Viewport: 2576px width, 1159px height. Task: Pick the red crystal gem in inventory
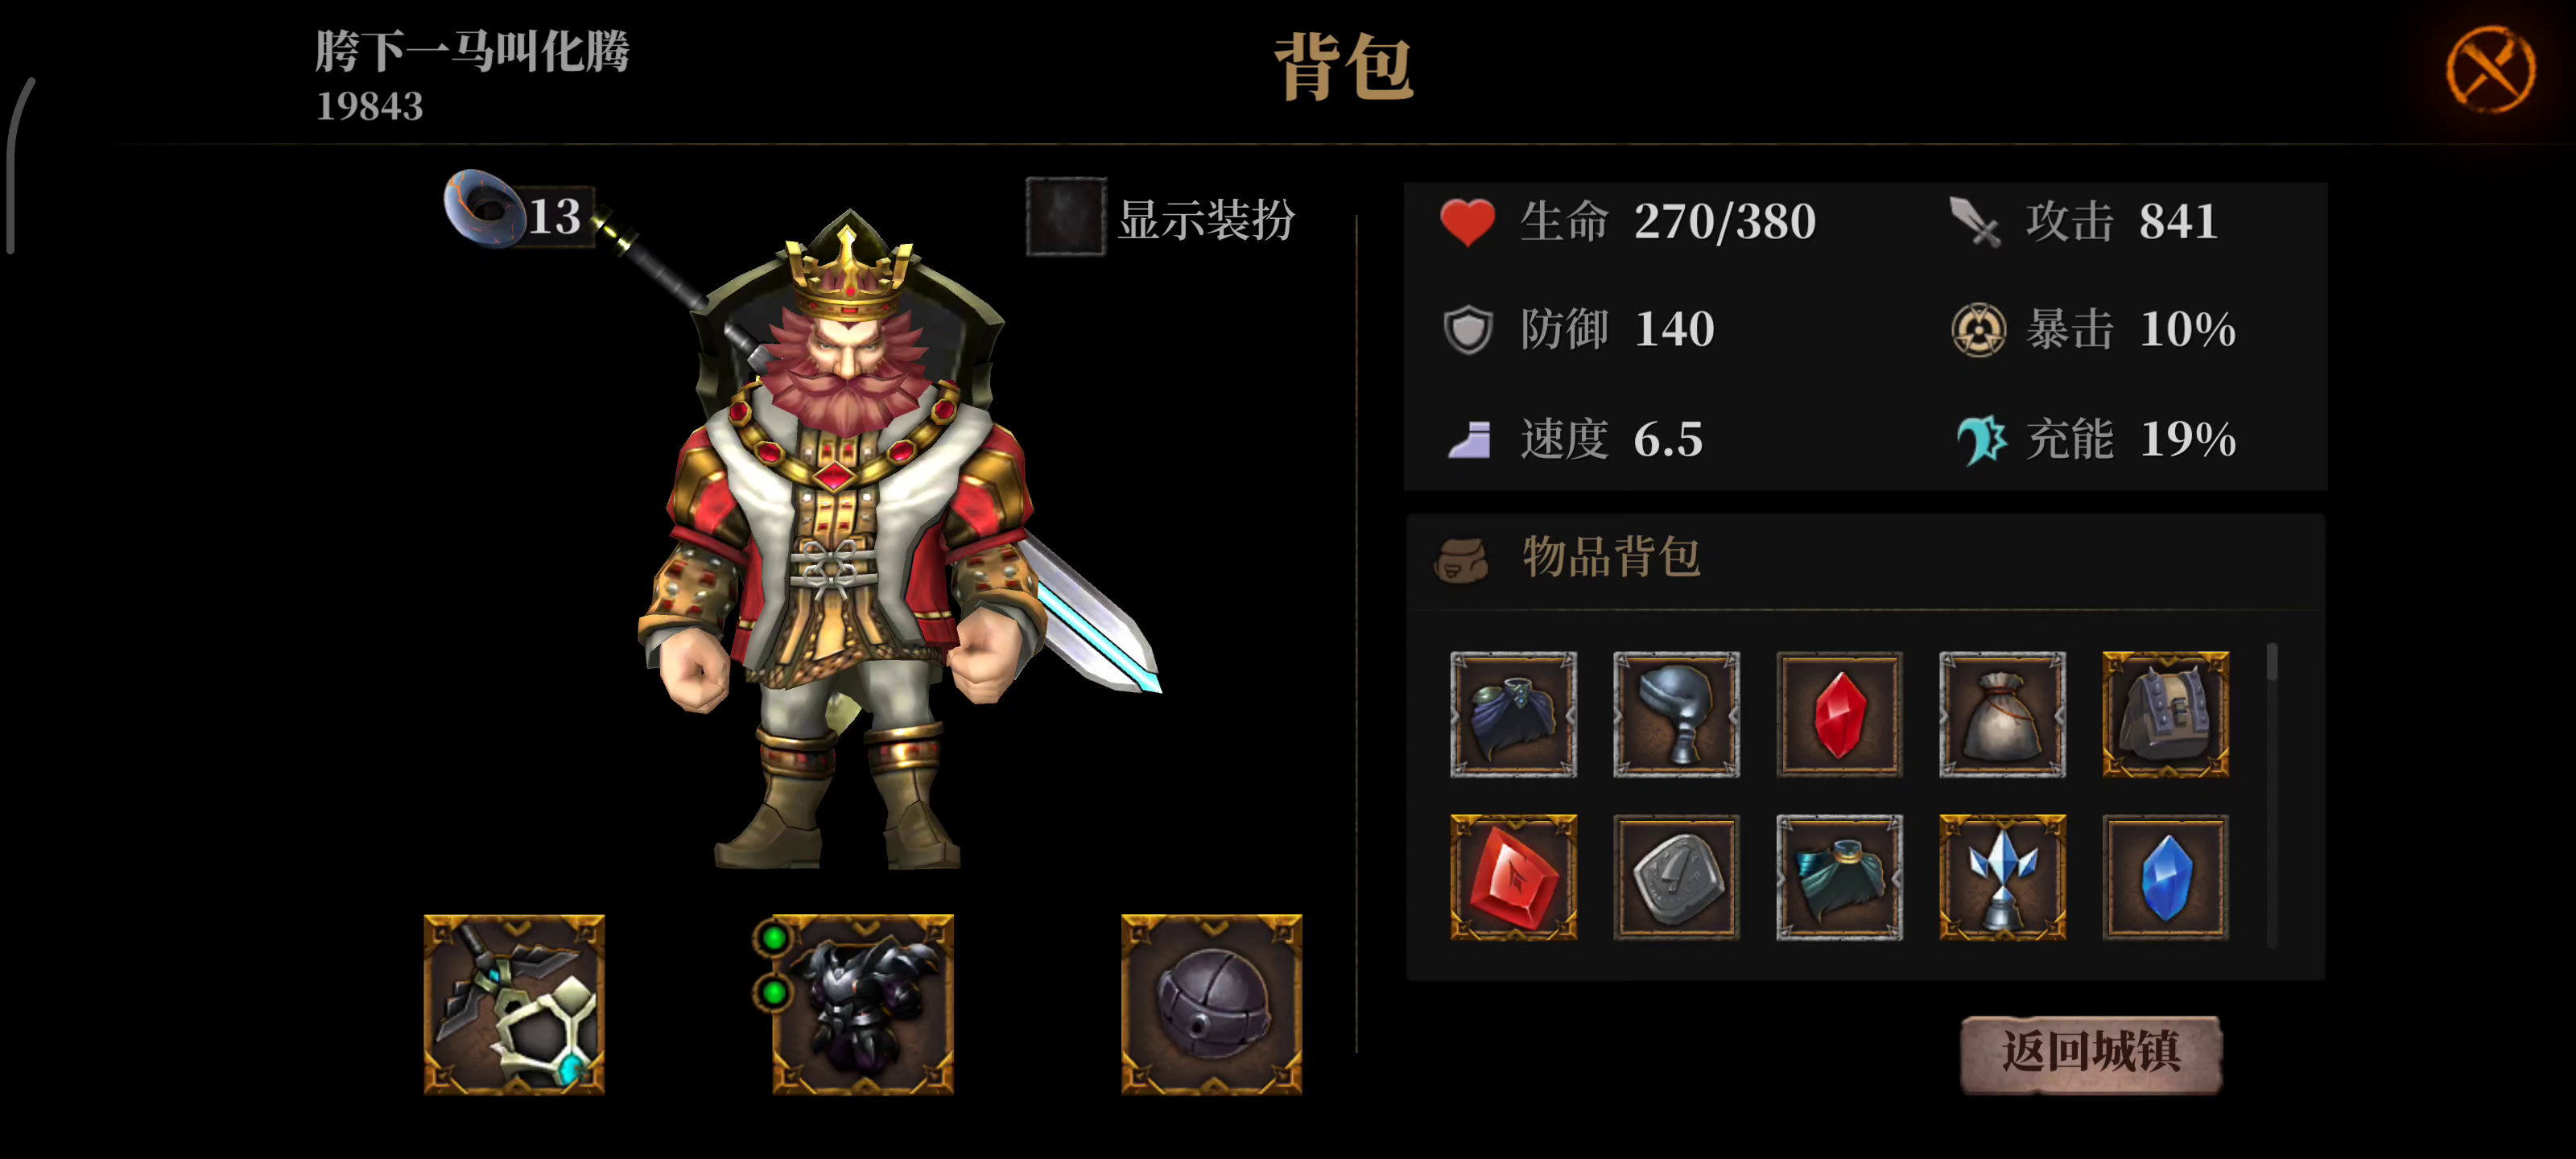tap(1839, 714)
